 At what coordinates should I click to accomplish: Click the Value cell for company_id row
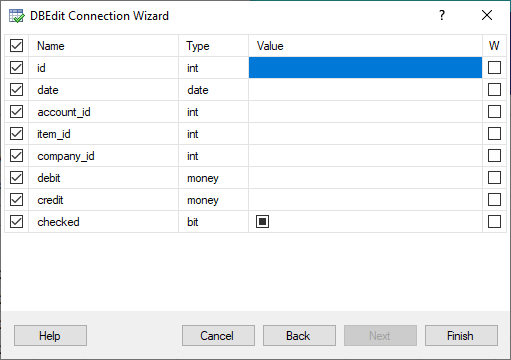[x=365, y=156]
